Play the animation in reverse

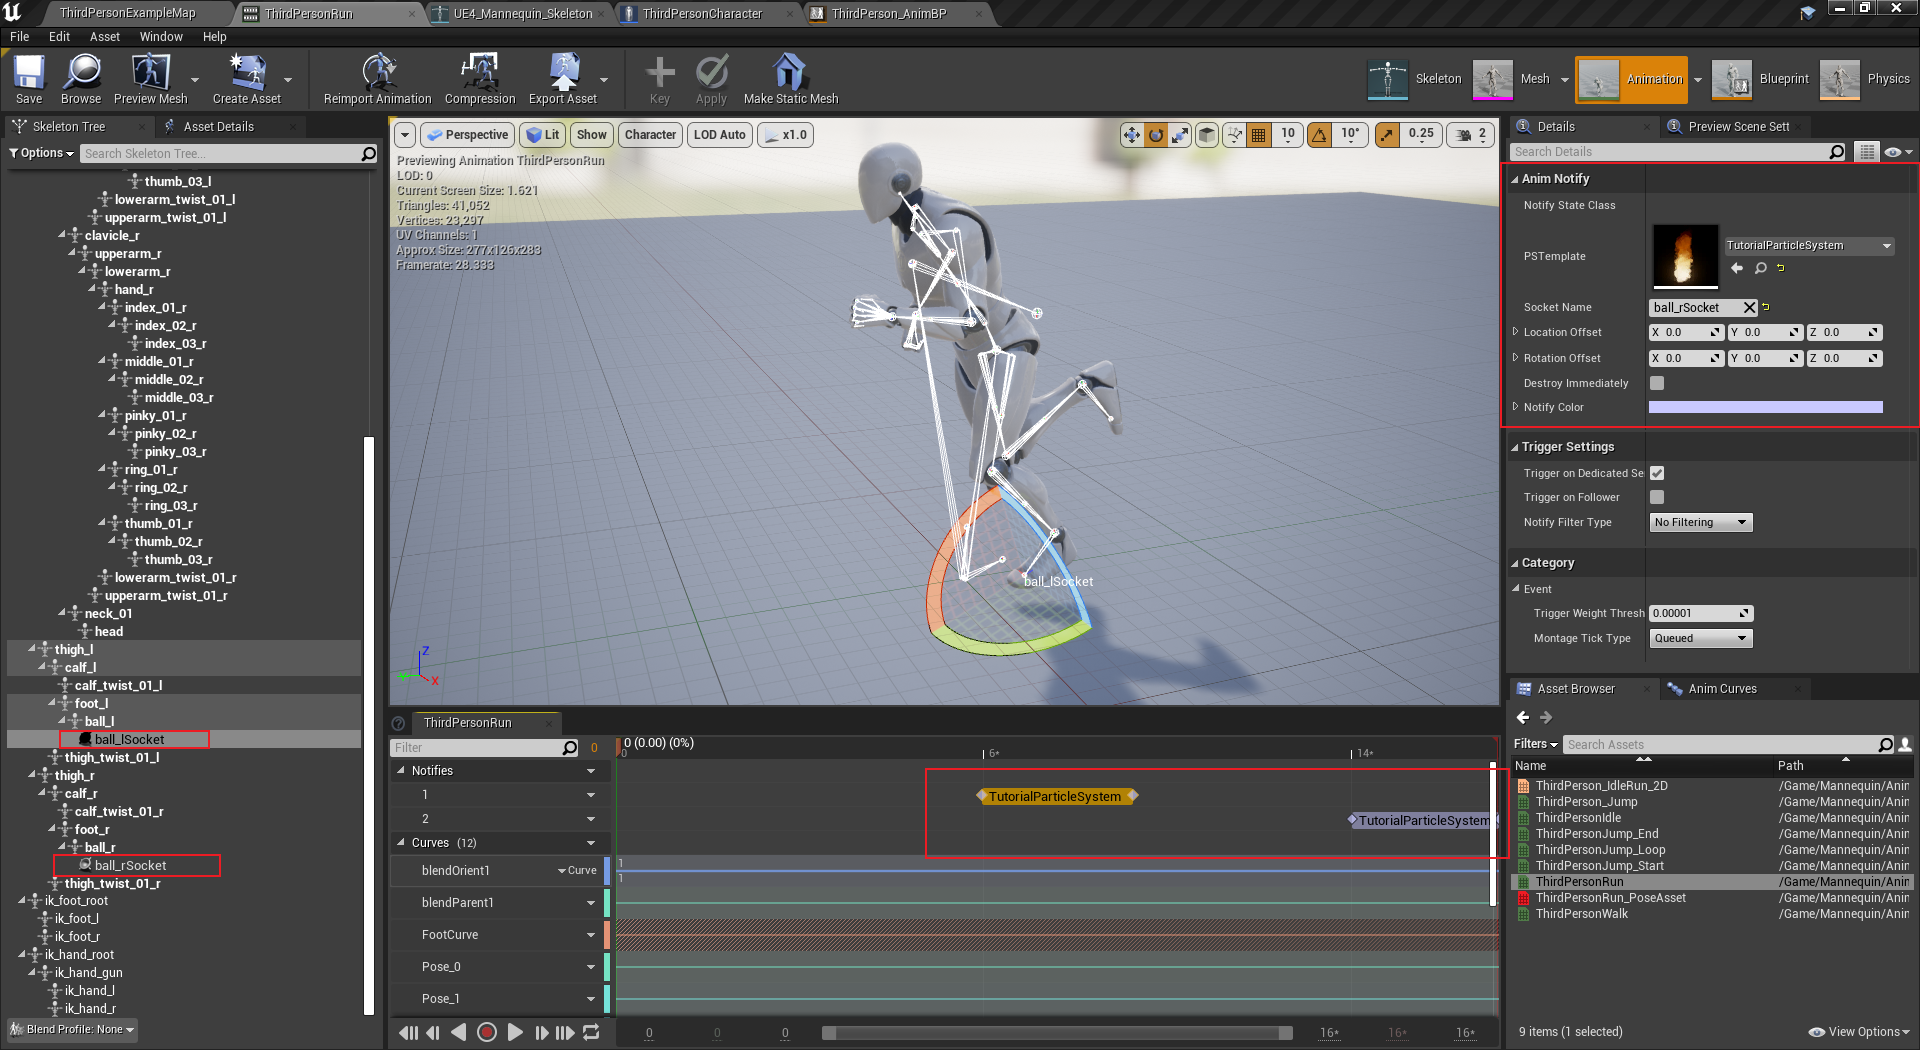459,1032
